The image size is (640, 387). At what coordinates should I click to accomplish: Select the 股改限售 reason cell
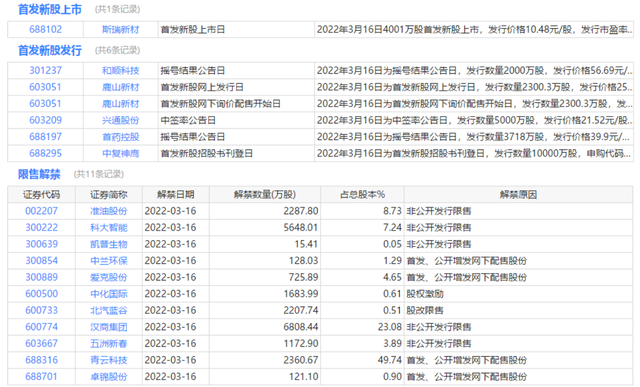click(518, 310)
